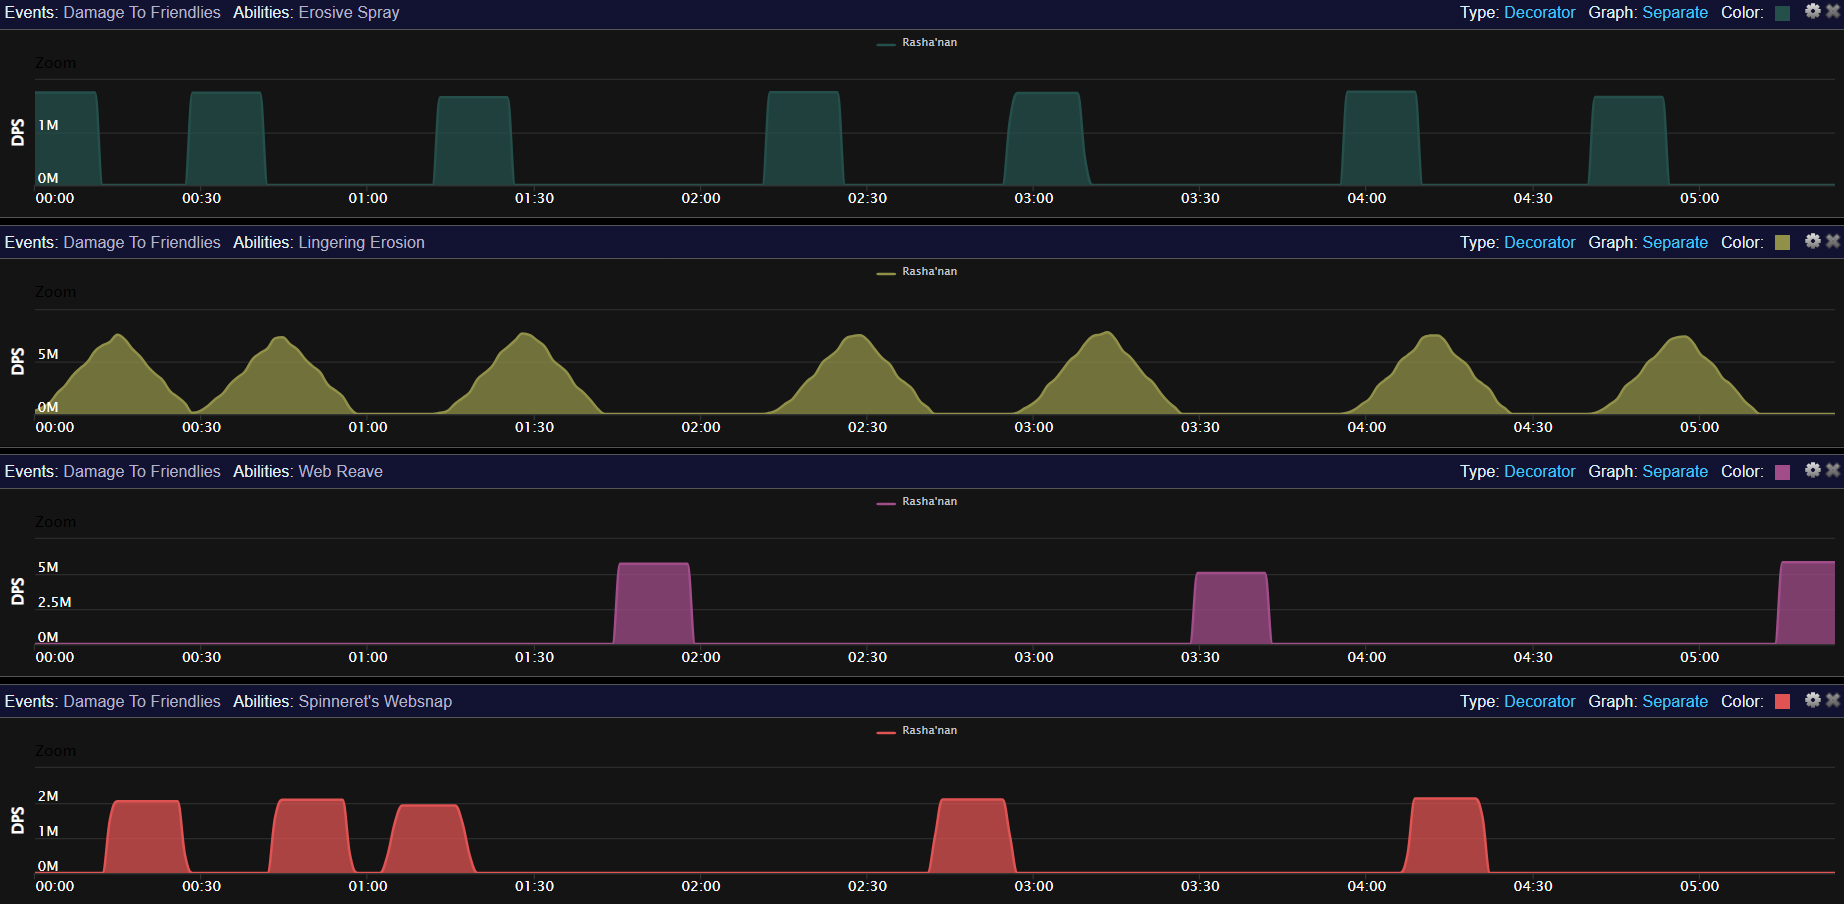Click Spinneret's Websnap spike near 04:00
Viewport: 1844px width, 904px height.
click(x=1445, y=835)
